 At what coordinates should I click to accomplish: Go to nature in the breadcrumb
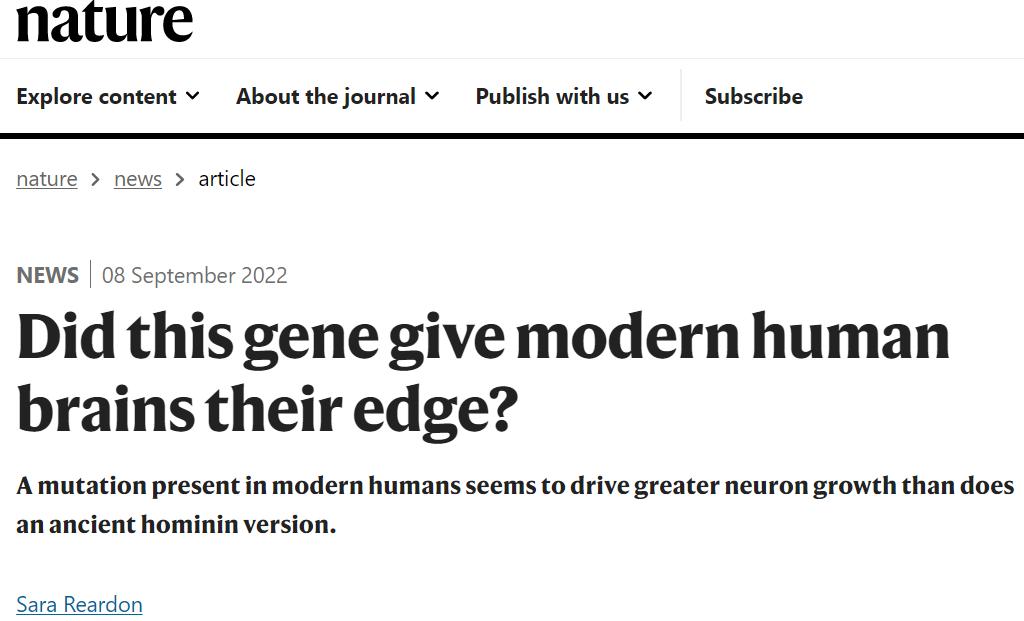pyautogui.click(x=47, y=179)
